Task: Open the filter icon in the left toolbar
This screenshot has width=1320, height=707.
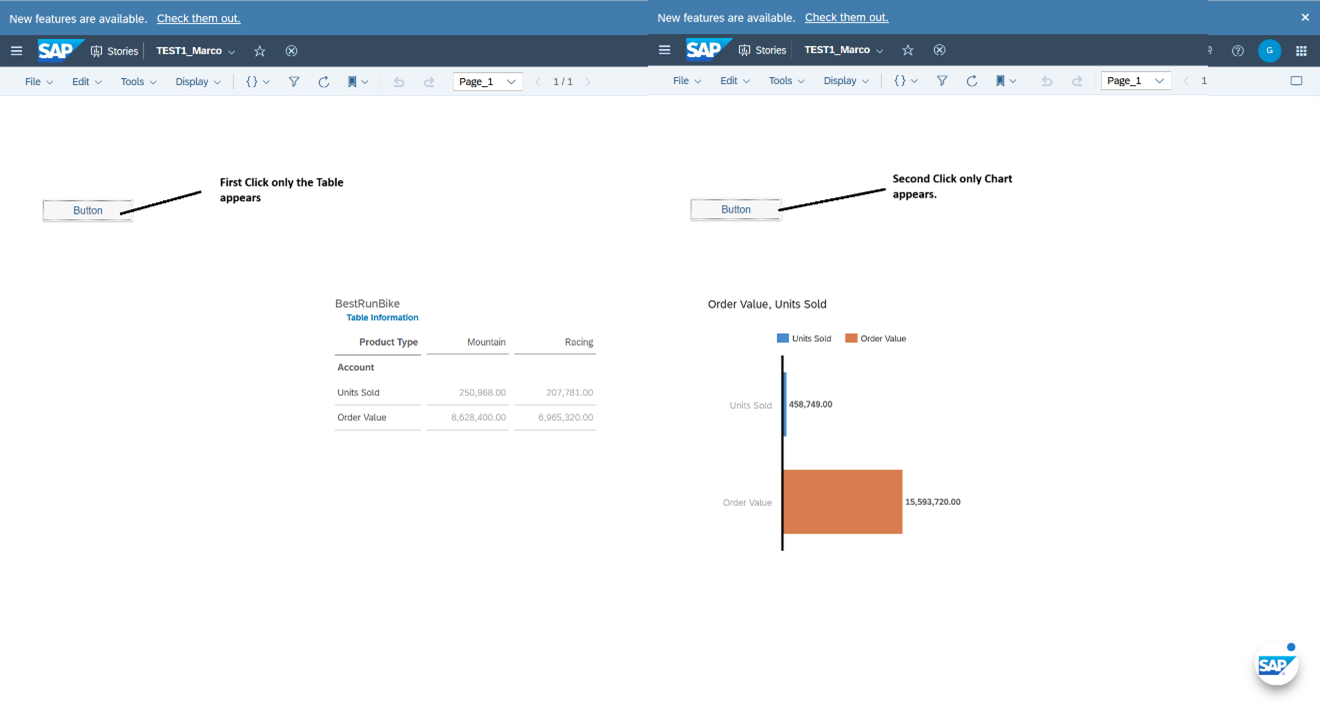Action: (292, 81)
